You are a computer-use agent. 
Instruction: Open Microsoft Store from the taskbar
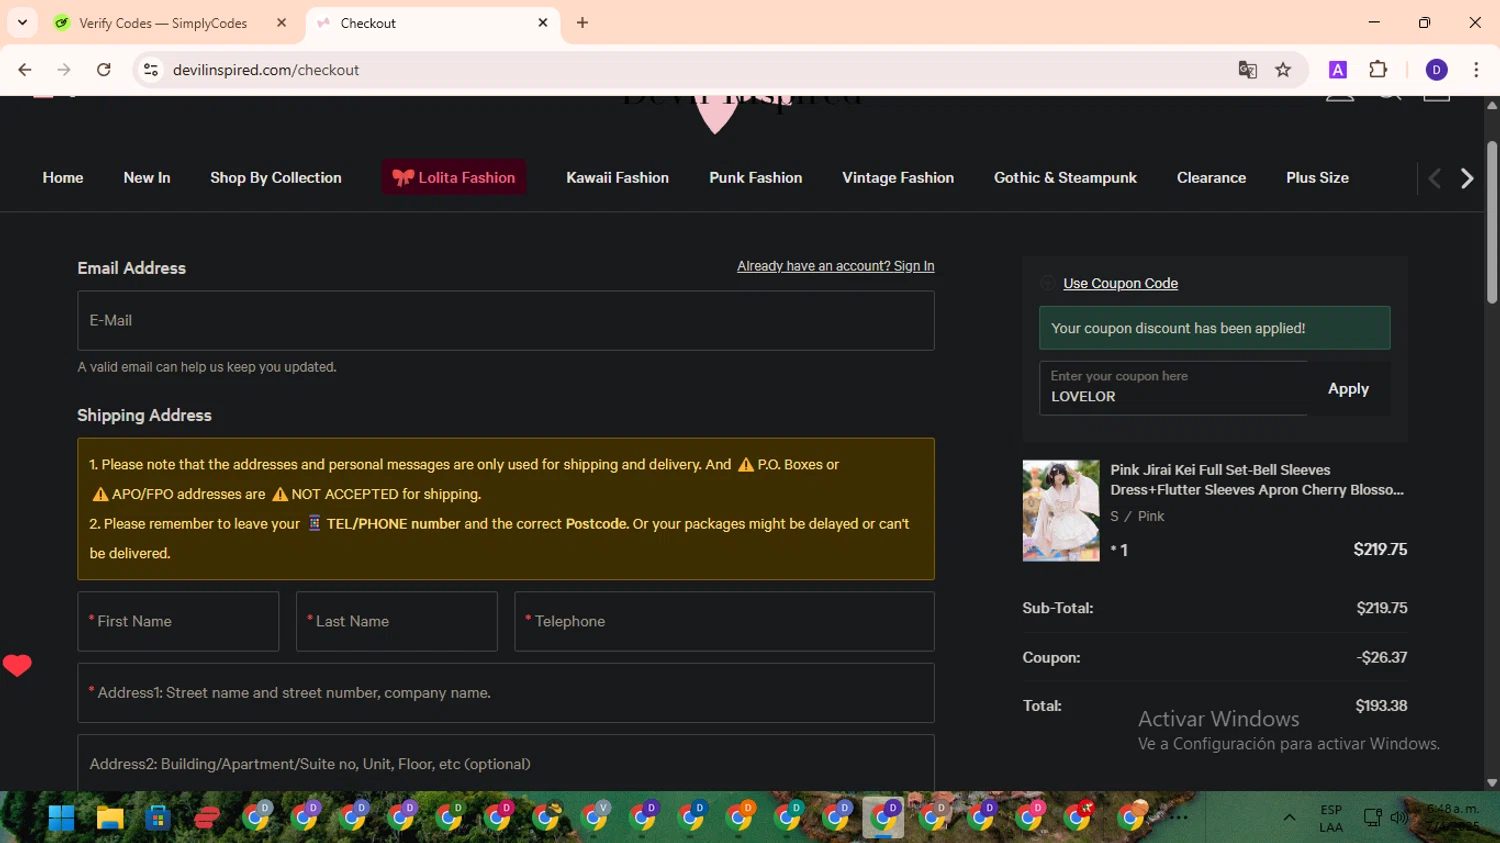(158, 818)
